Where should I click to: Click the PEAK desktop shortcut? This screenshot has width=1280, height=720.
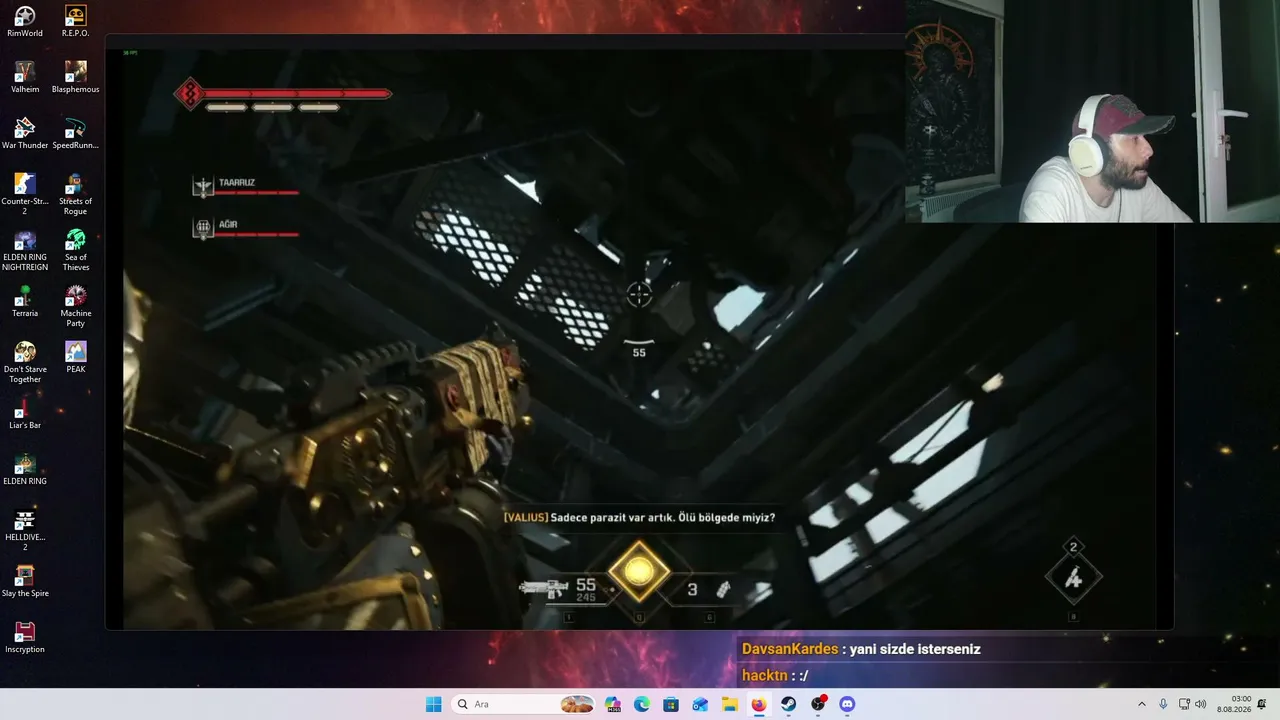[76, 357]
